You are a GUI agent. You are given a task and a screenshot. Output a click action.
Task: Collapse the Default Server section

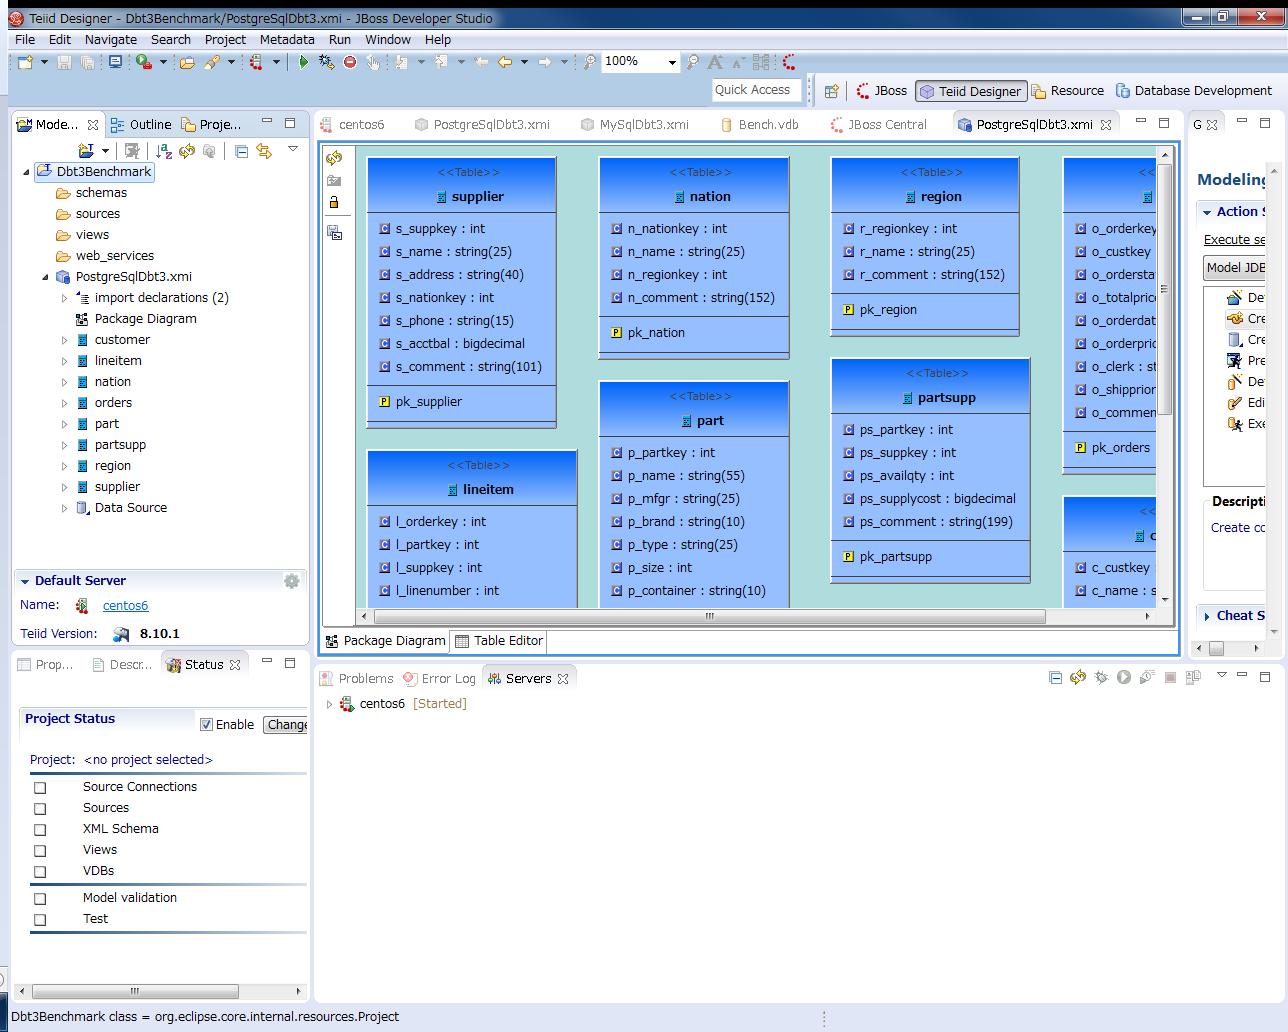coord(25,581)
